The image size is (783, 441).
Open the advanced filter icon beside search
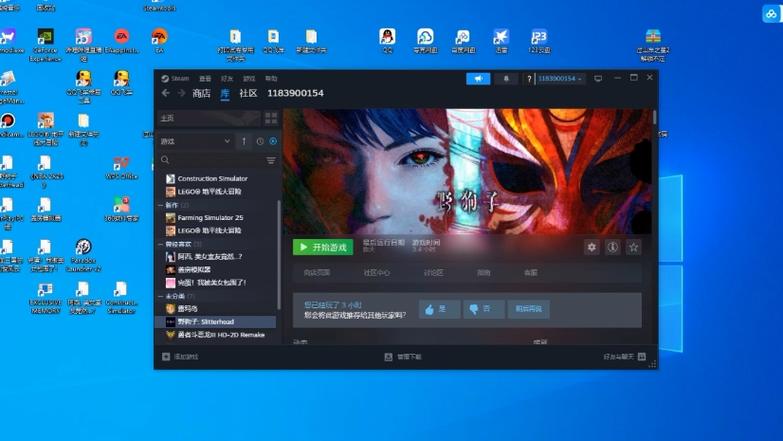click(x=271, y=160)
